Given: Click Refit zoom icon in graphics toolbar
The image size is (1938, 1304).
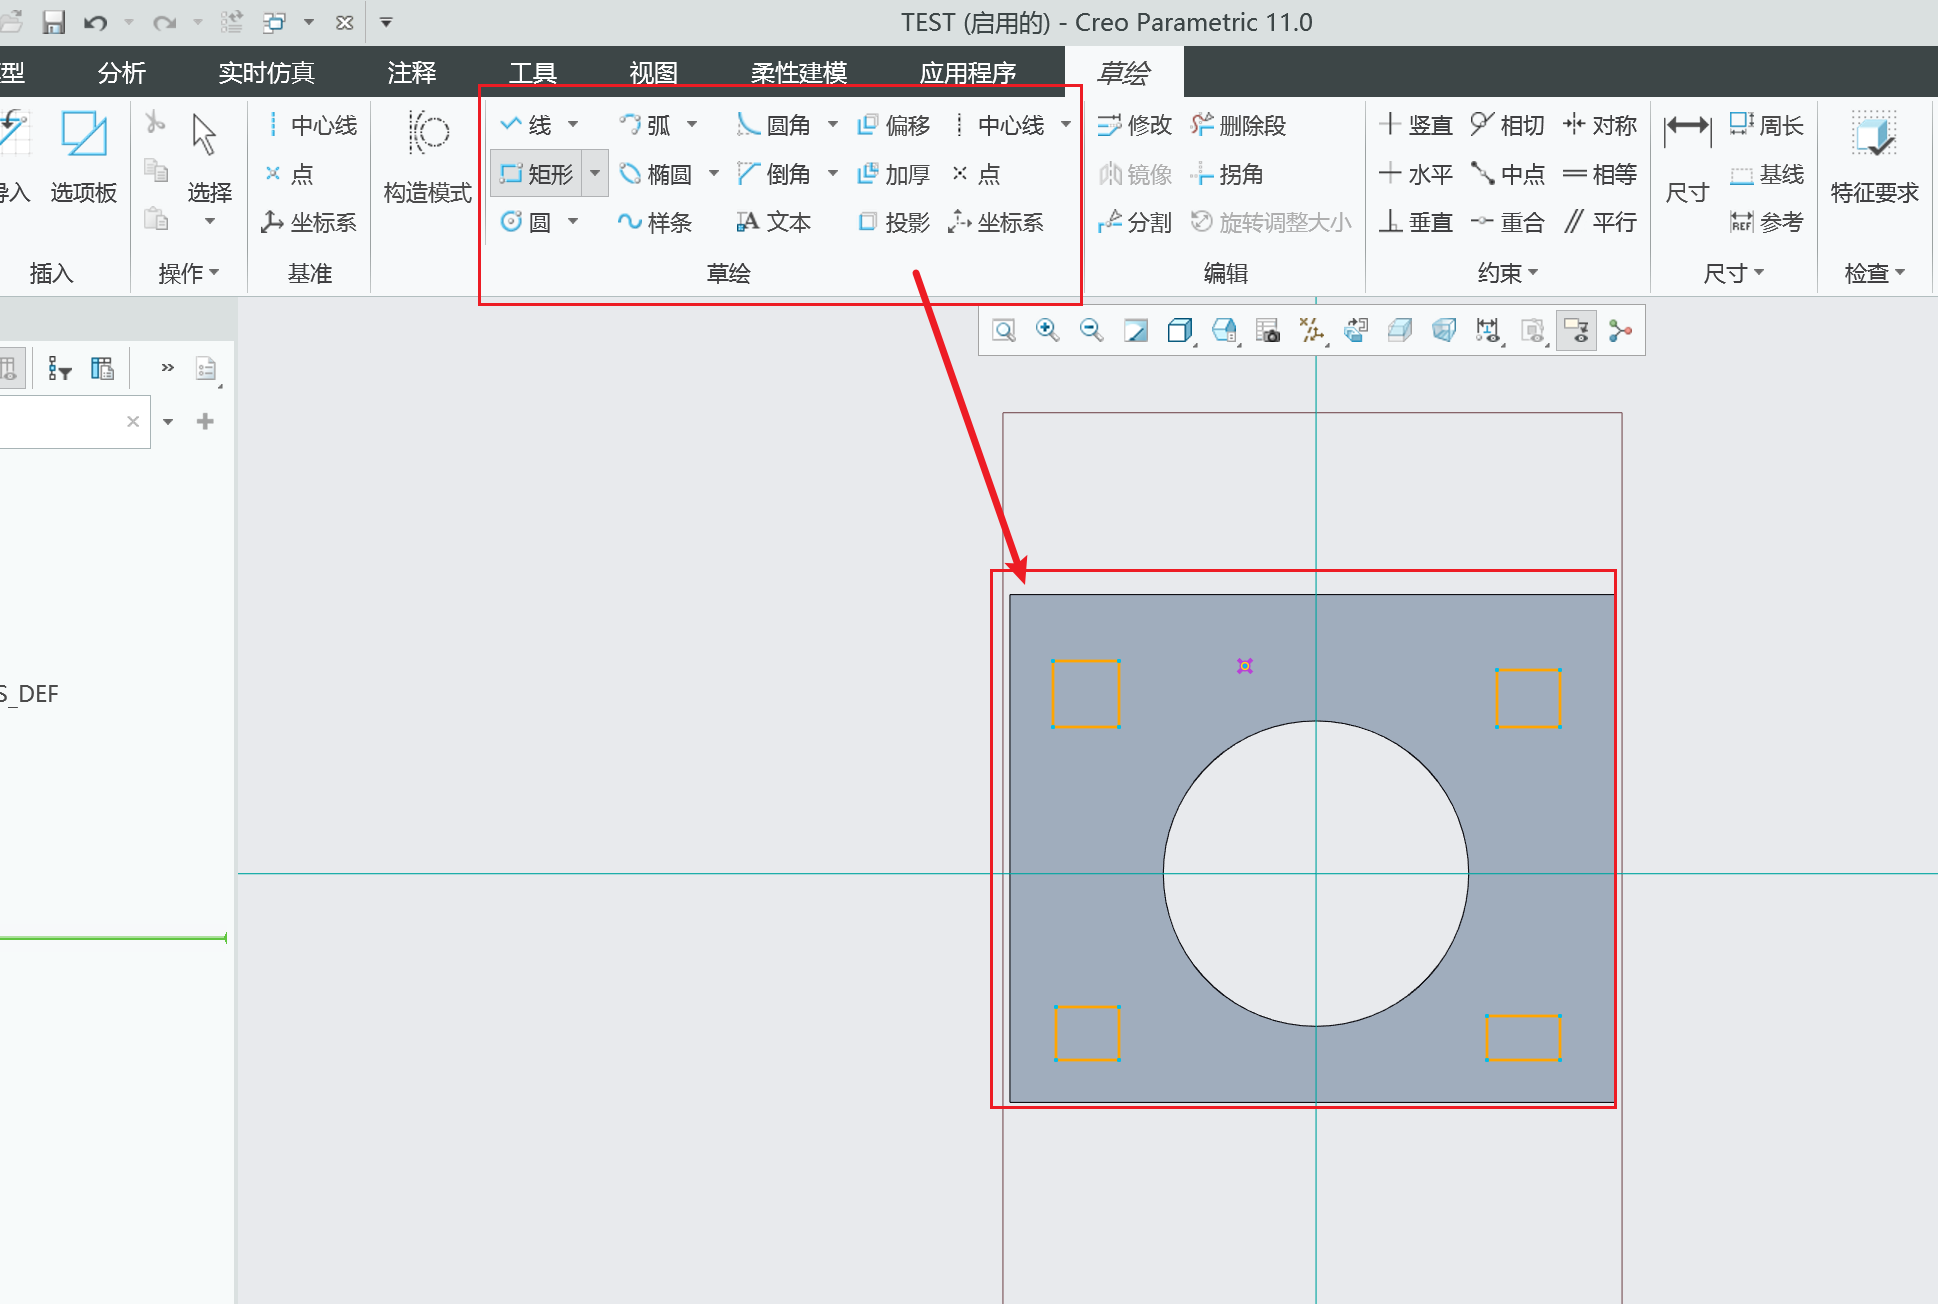Looking at the screenshot, I should click(x=1004, y=330).
